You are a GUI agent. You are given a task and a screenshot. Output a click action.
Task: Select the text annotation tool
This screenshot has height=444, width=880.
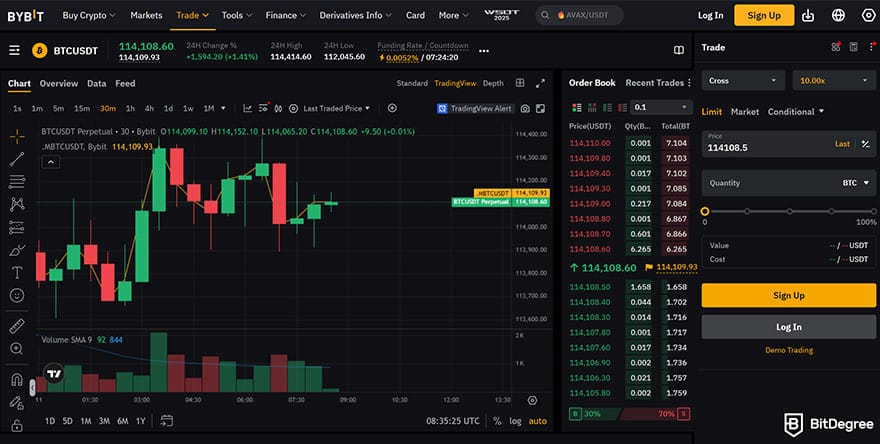click(x=17, y=273)
